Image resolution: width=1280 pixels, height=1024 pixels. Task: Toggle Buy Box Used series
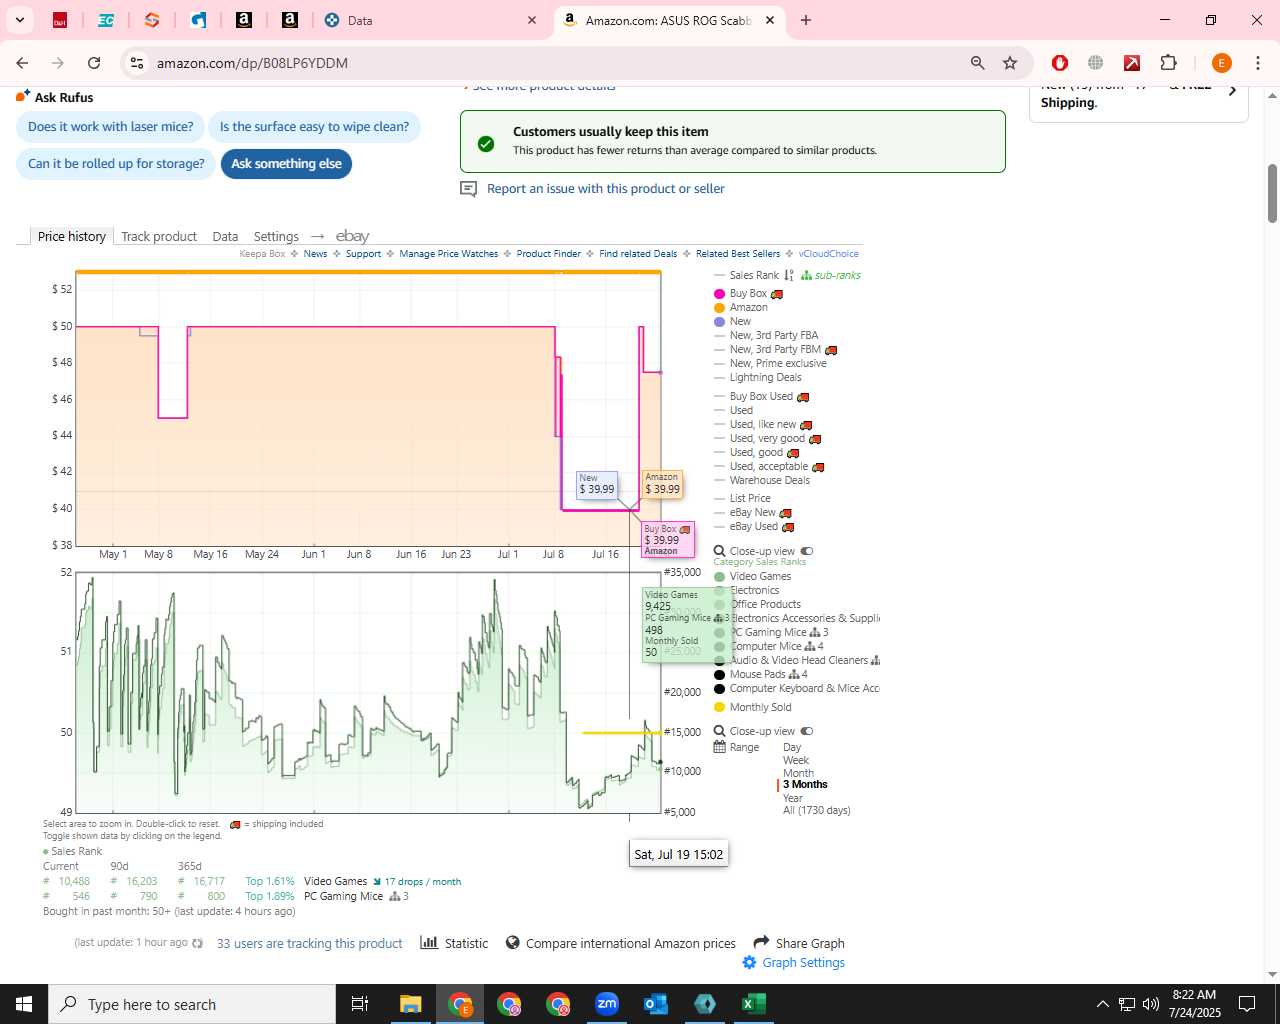(761, 397)
